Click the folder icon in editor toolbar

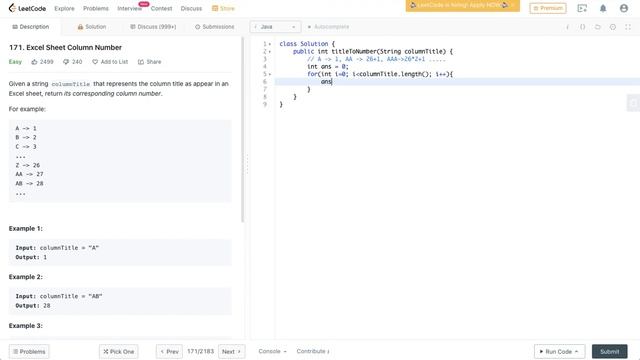coord(598,27)
